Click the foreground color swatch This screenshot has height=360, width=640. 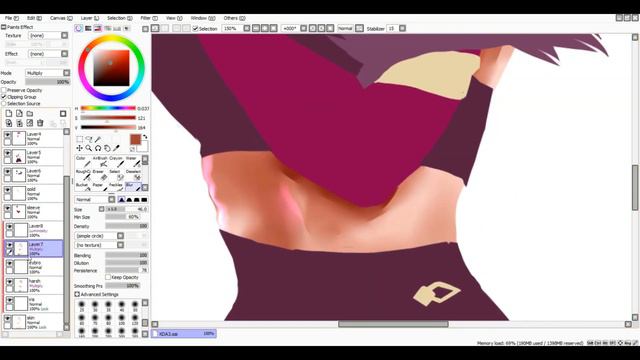(135, 140)
